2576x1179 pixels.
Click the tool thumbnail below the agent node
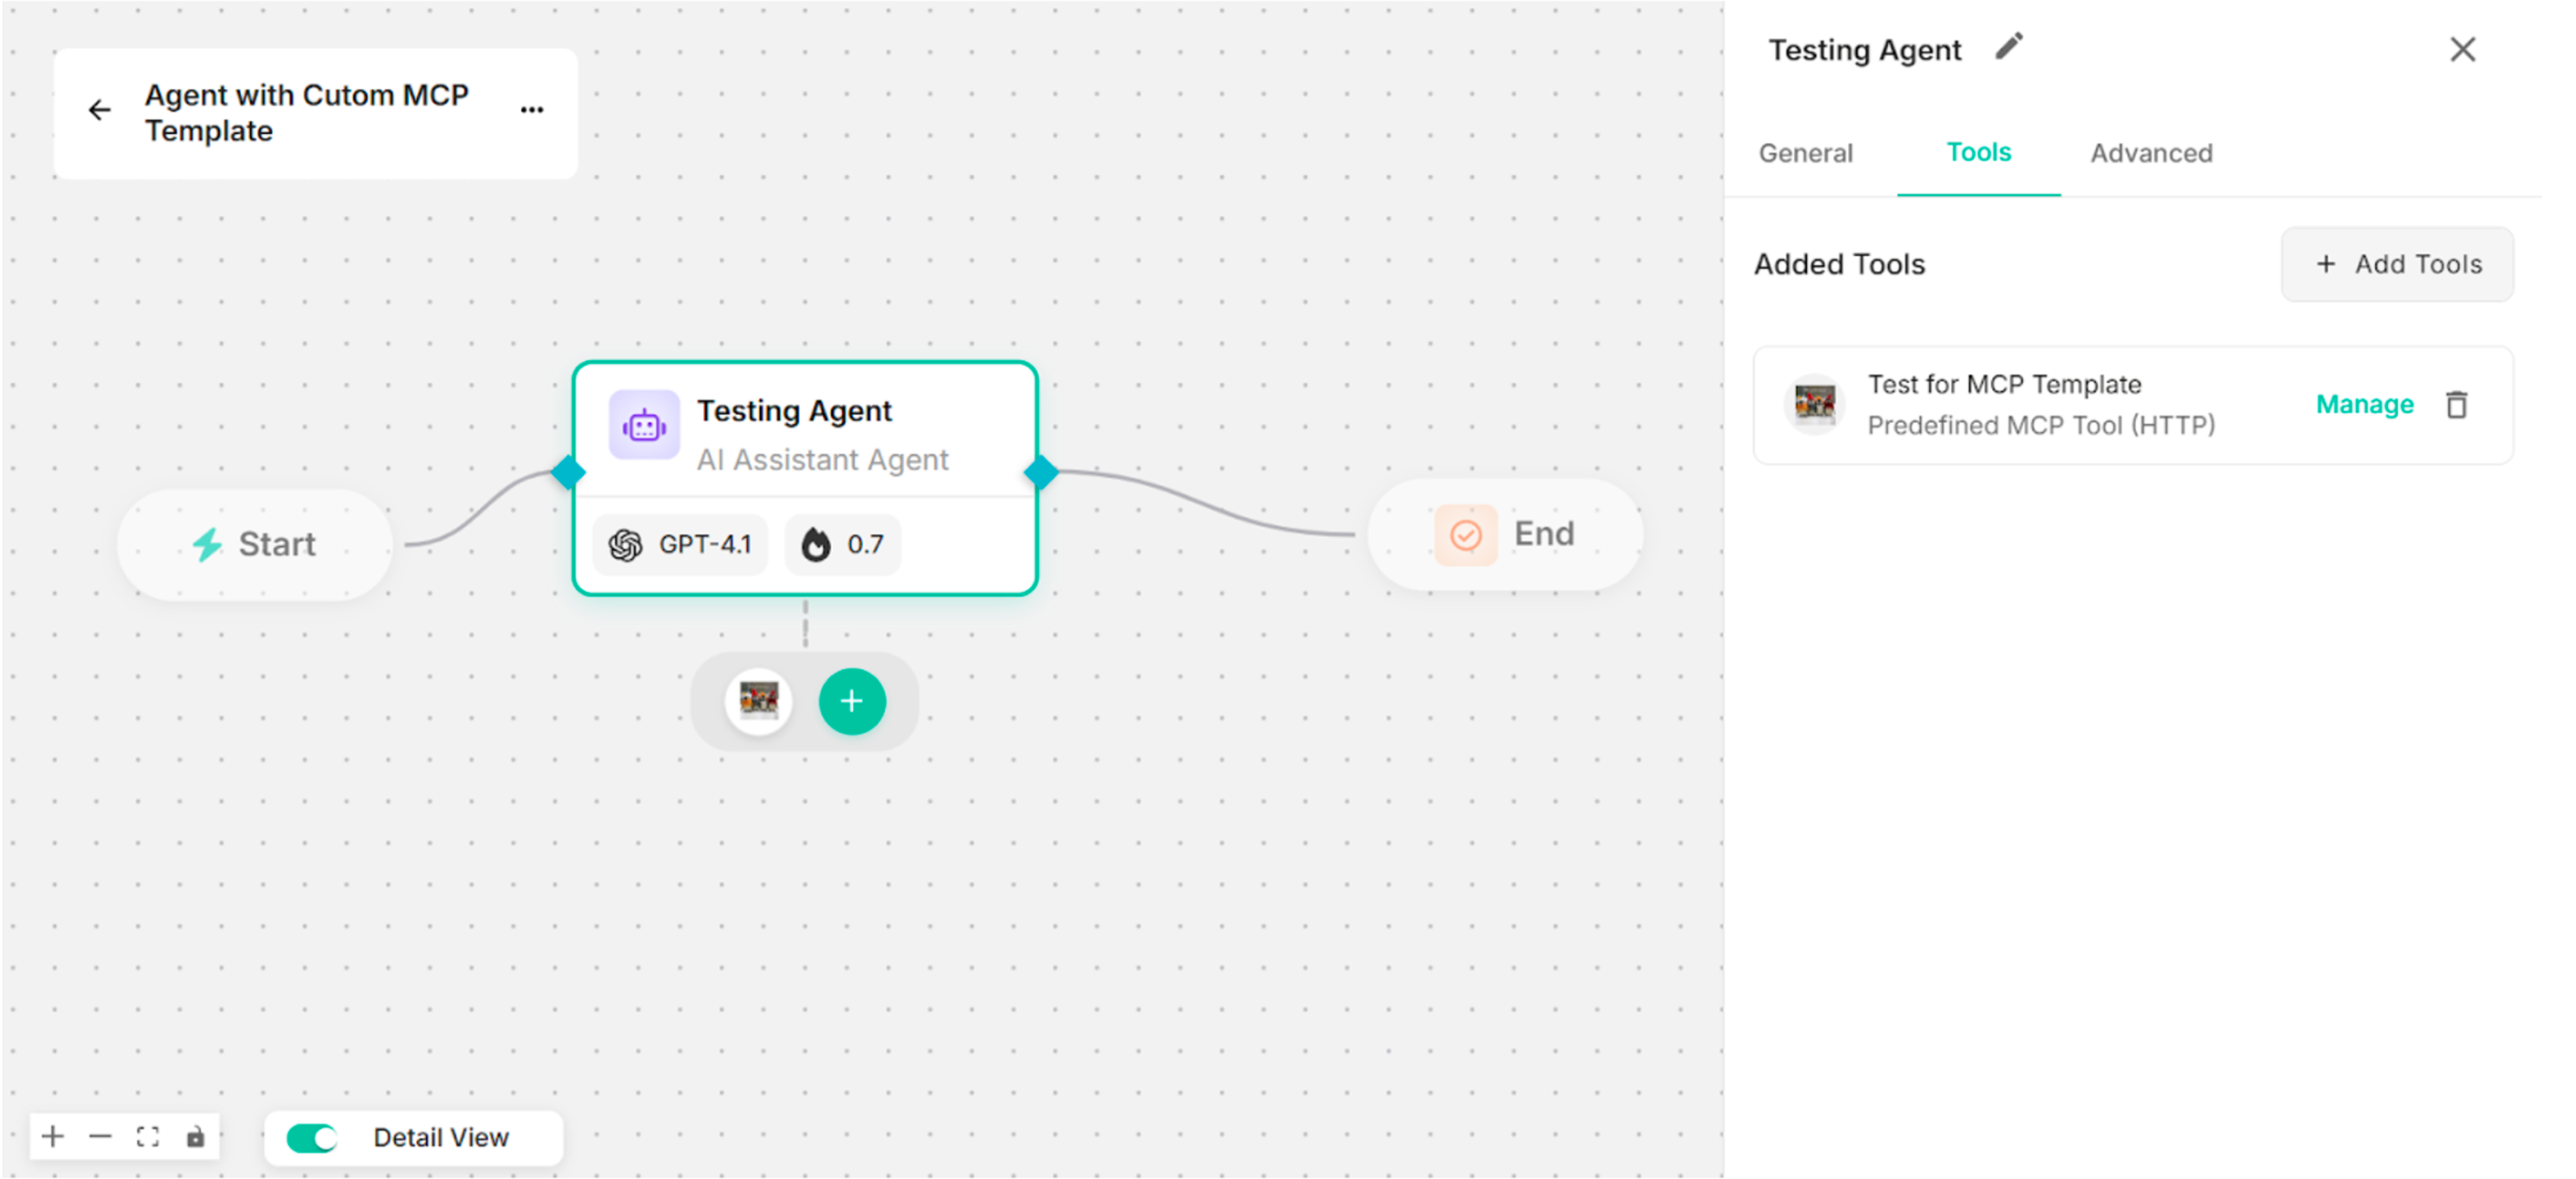[758, 700]
